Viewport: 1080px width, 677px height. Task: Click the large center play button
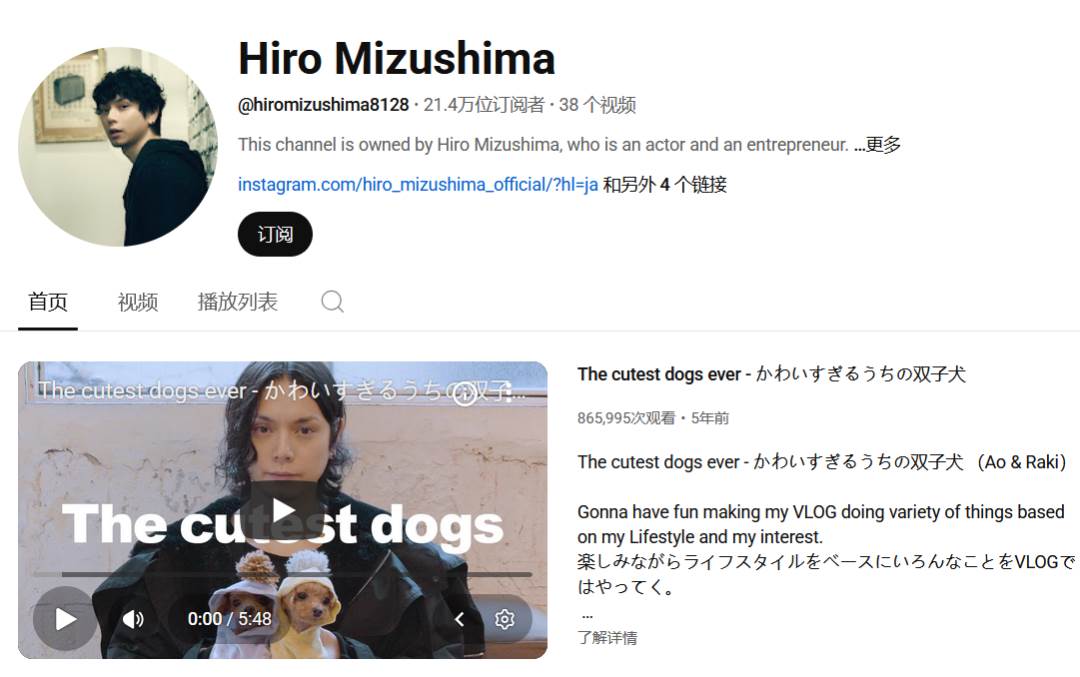283,510
